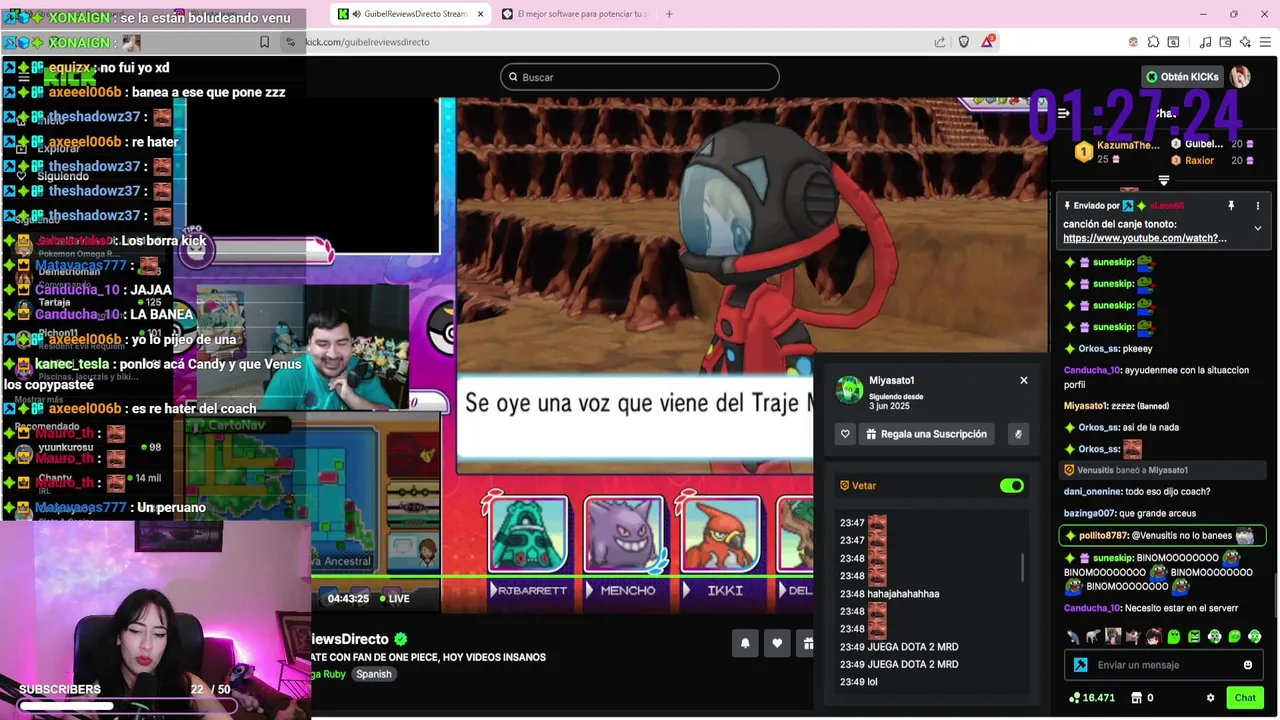The height and width of the screenshot is (720, 1280).
Task: Unpin the message using the pin icon
Action: pos(1231,206)
